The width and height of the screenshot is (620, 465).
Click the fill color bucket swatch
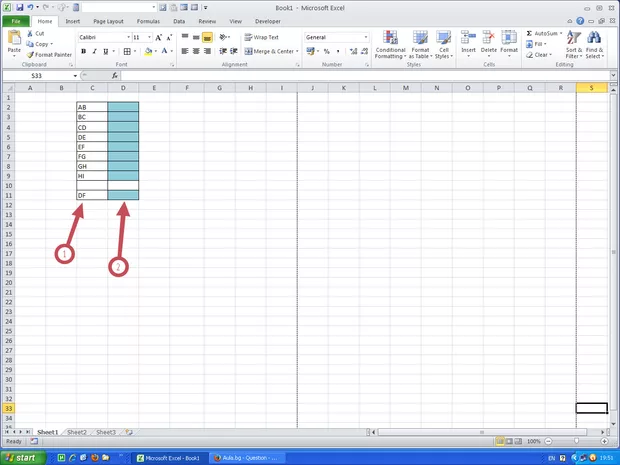[148, 51]
